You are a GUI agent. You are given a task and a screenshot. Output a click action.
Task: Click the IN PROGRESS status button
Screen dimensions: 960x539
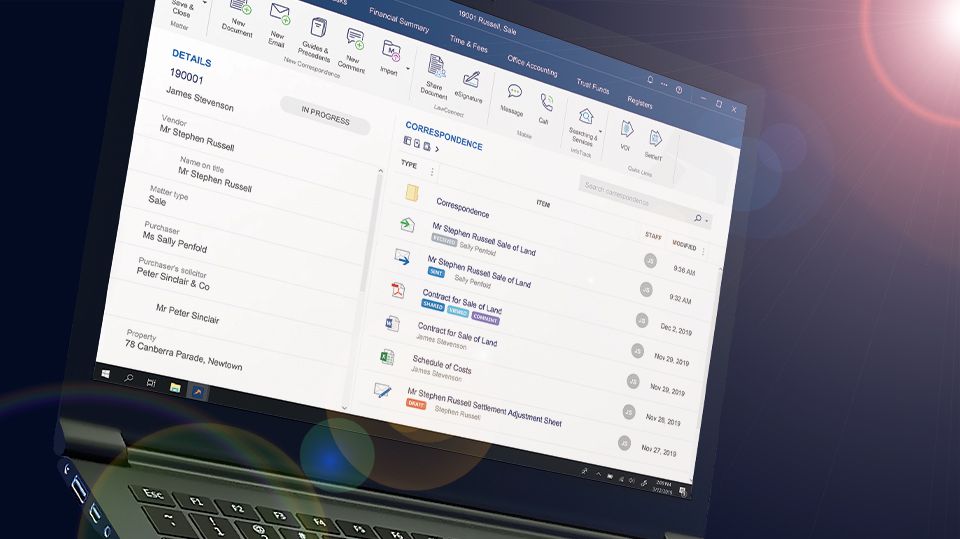click(x=325, y=114)
